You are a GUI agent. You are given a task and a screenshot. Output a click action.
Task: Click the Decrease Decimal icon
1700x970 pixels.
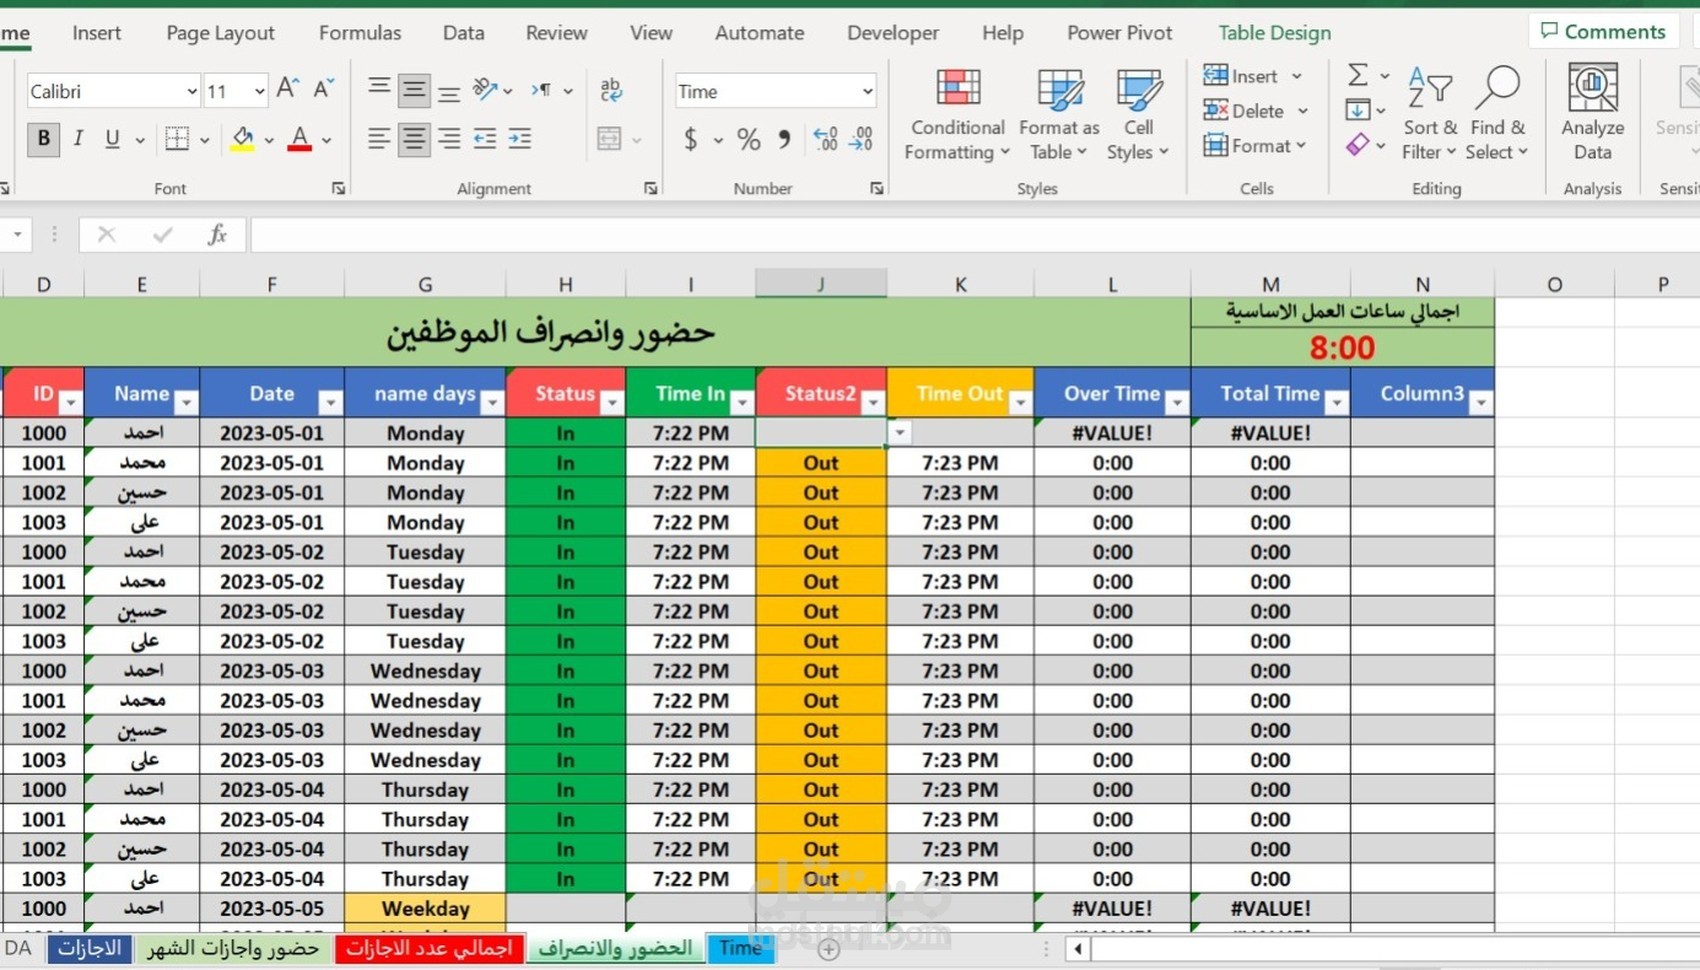[x=860, y=139]
